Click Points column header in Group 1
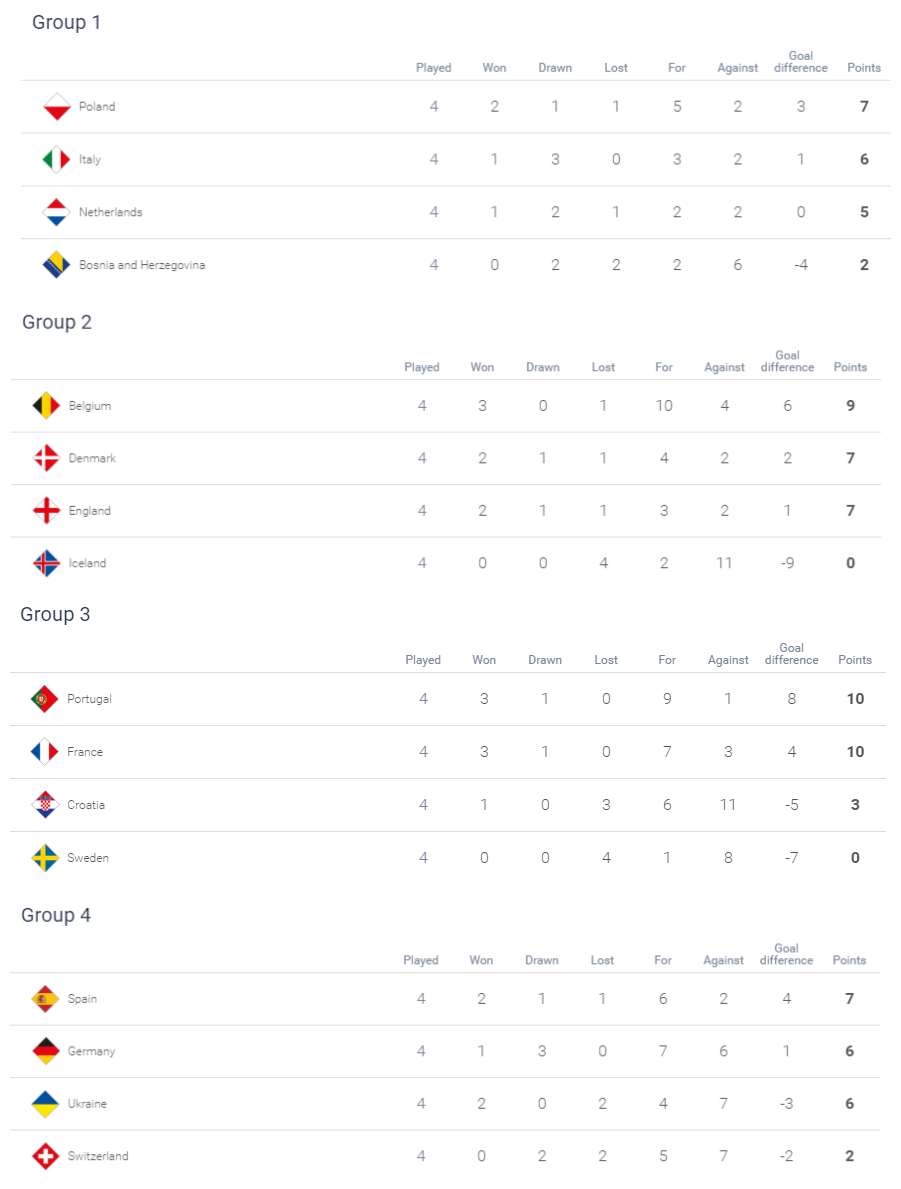Image resolution: width=901 pixels, height=1189 pixels. pos(864,67)
